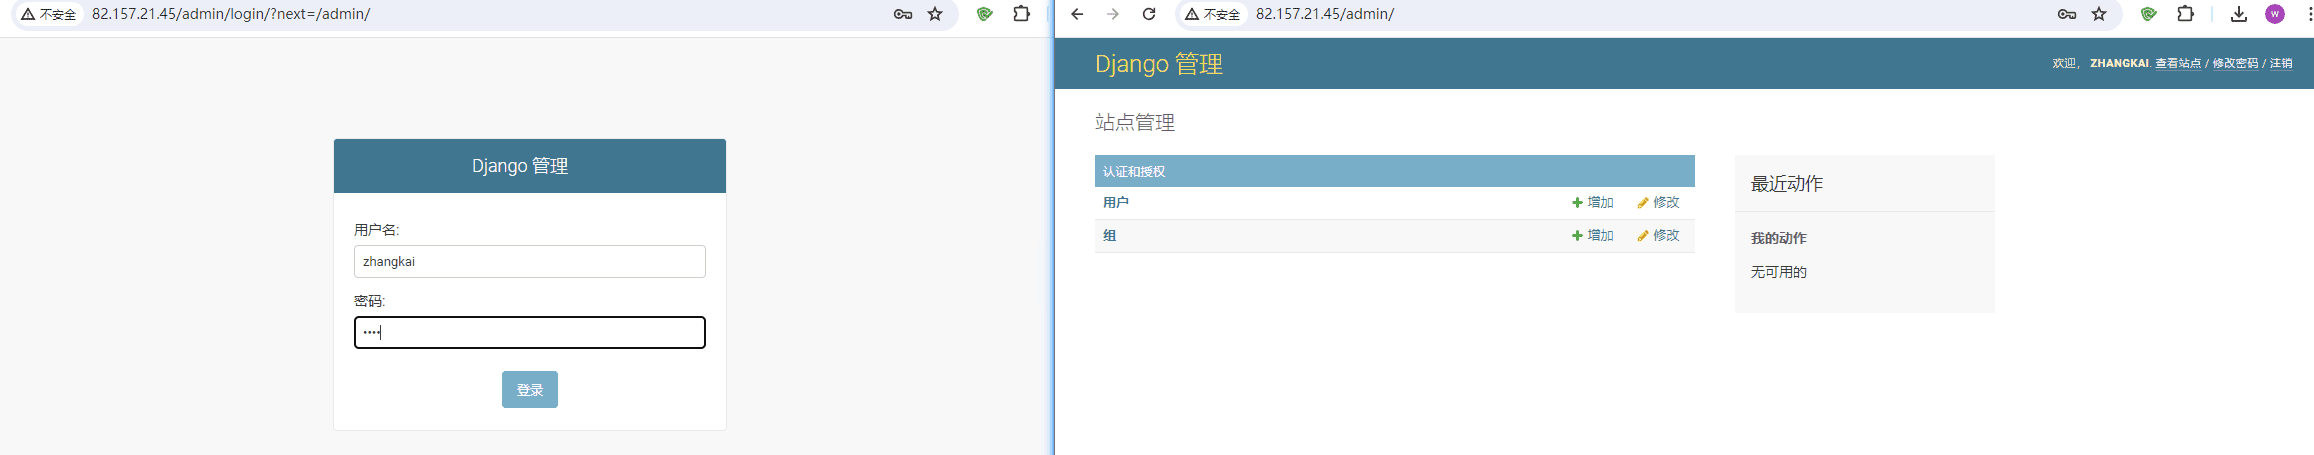Reload the 82.157.21.45/admin/ page
Image resolution: width=2314 pixels, height=455 pixels.
tap(1149, 14)
